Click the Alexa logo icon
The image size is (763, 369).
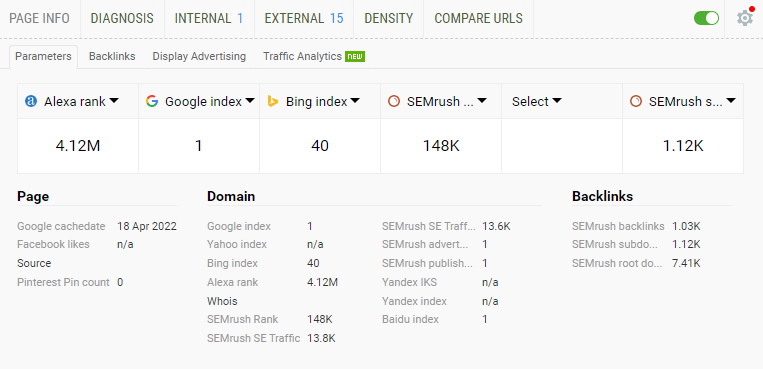(31, 101)
